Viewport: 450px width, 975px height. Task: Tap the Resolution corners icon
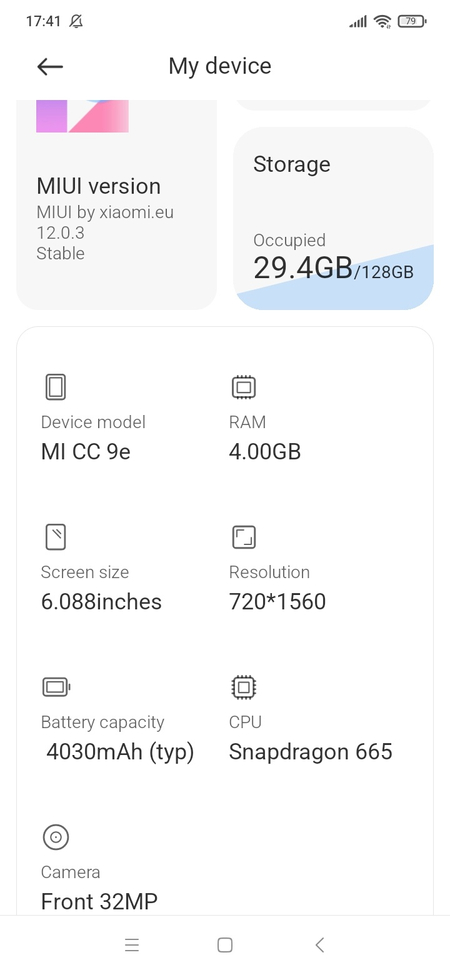tap(243, 537)
